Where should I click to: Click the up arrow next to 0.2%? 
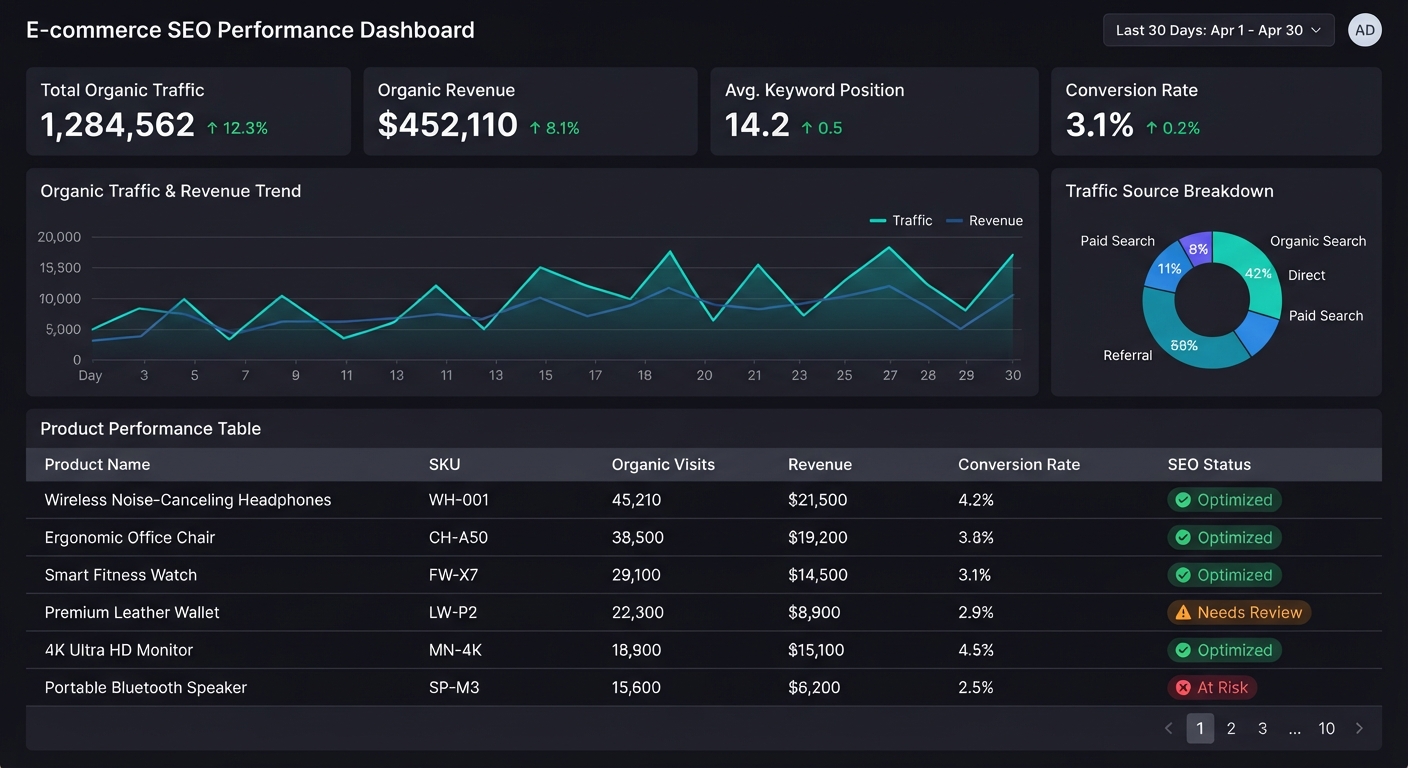coord(1152,128)
